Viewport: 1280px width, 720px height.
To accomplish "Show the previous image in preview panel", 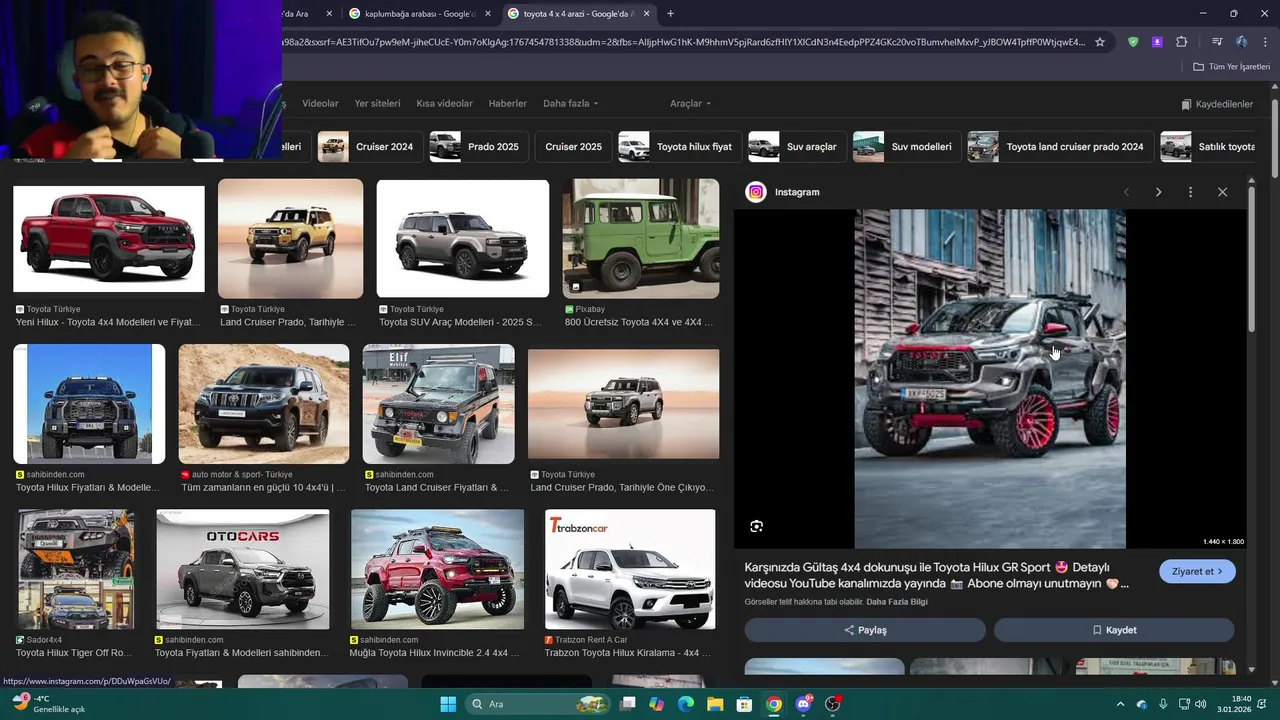I will tap(1126, 192).
